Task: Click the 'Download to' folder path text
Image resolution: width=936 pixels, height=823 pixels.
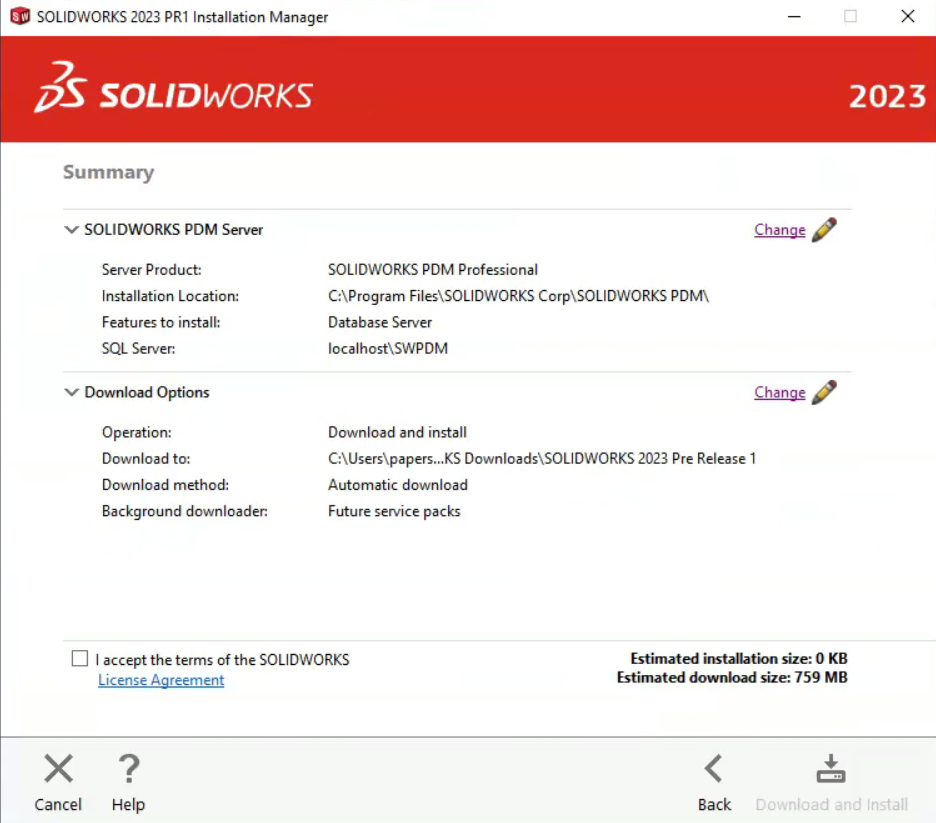Action: 542,458
